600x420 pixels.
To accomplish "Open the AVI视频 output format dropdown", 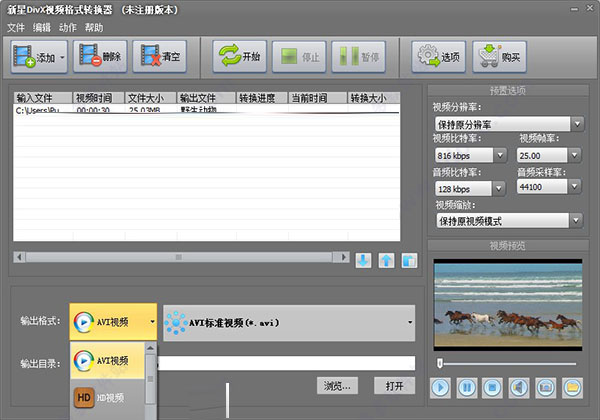I will tap(113, 322).
